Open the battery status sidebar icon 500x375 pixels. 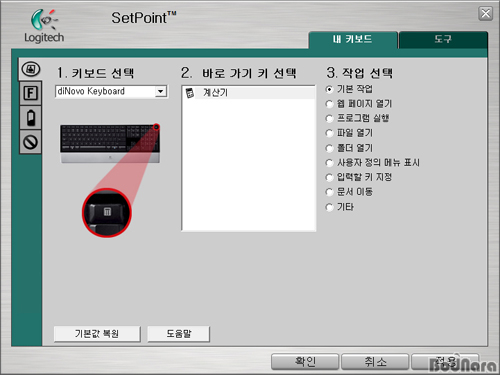pos(30,118)
